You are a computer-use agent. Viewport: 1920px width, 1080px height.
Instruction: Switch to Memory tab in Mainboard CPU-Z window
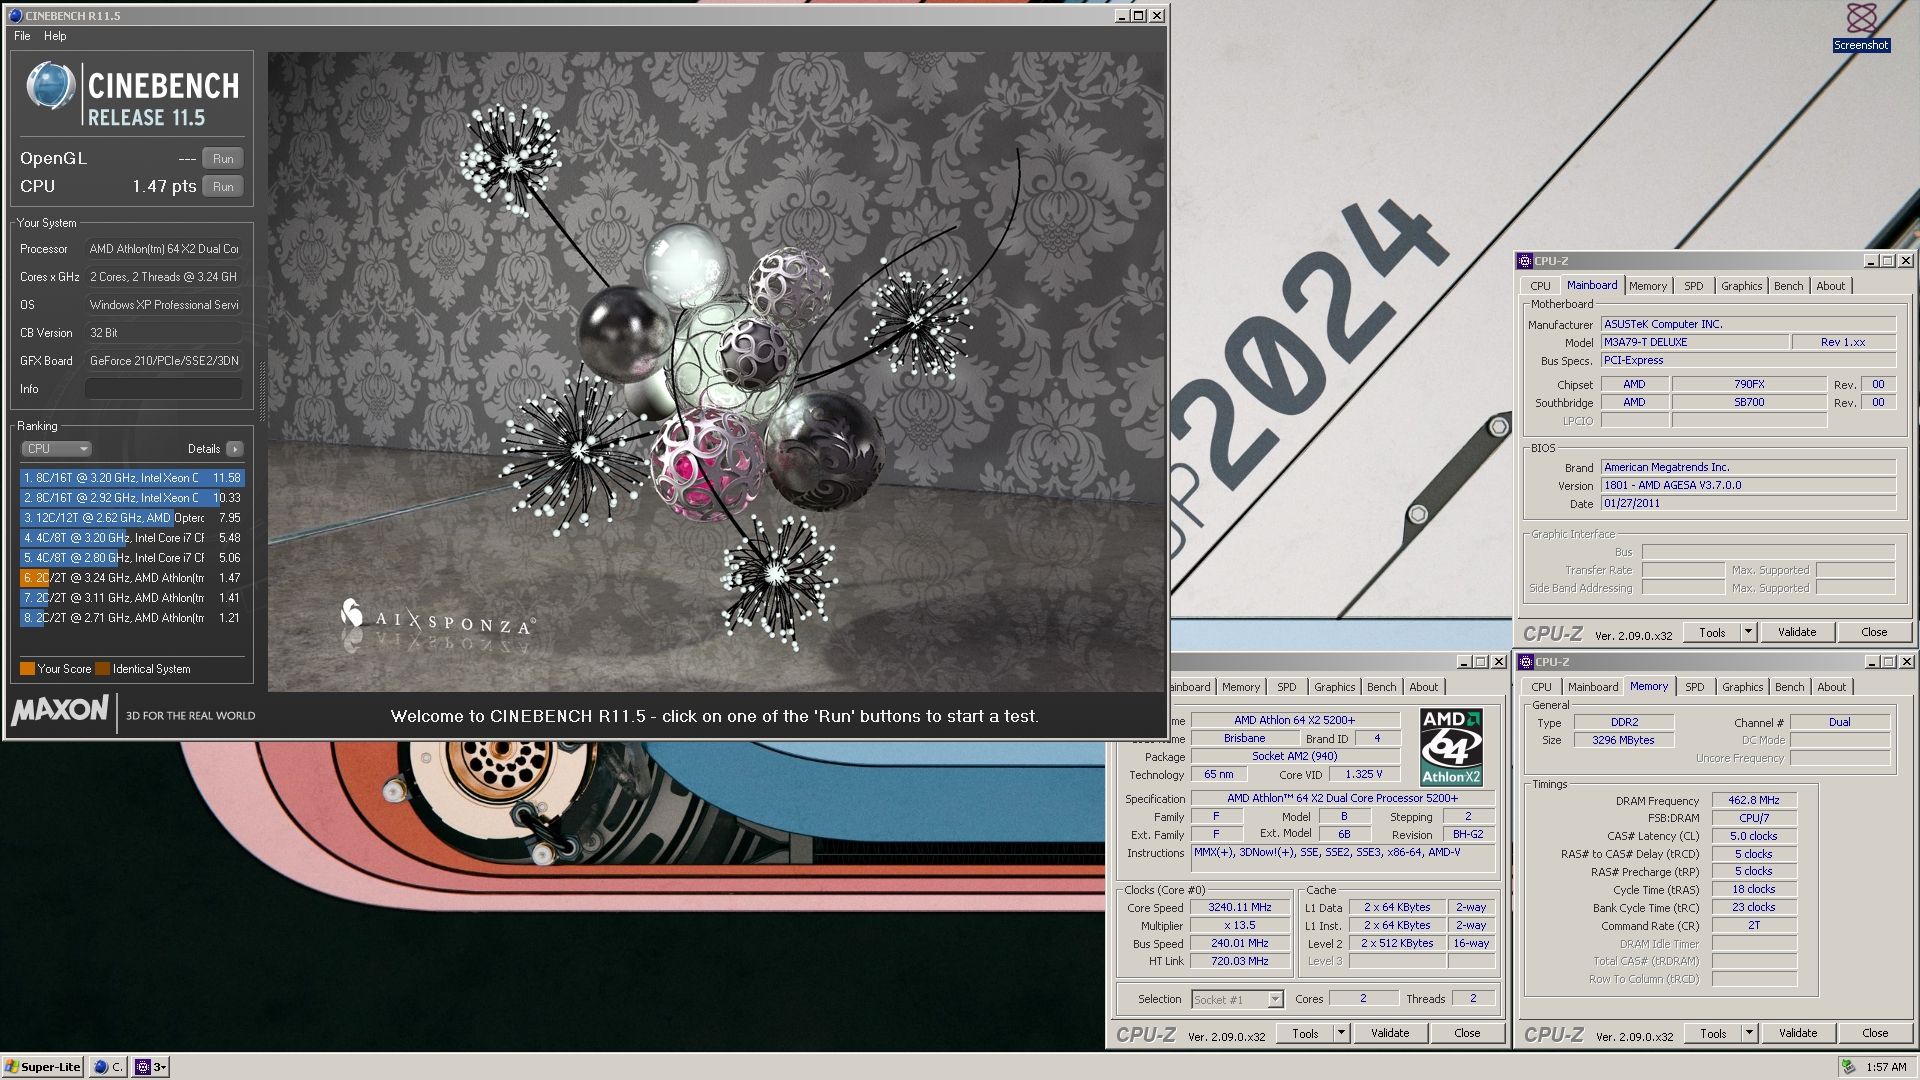[1648, 286]
